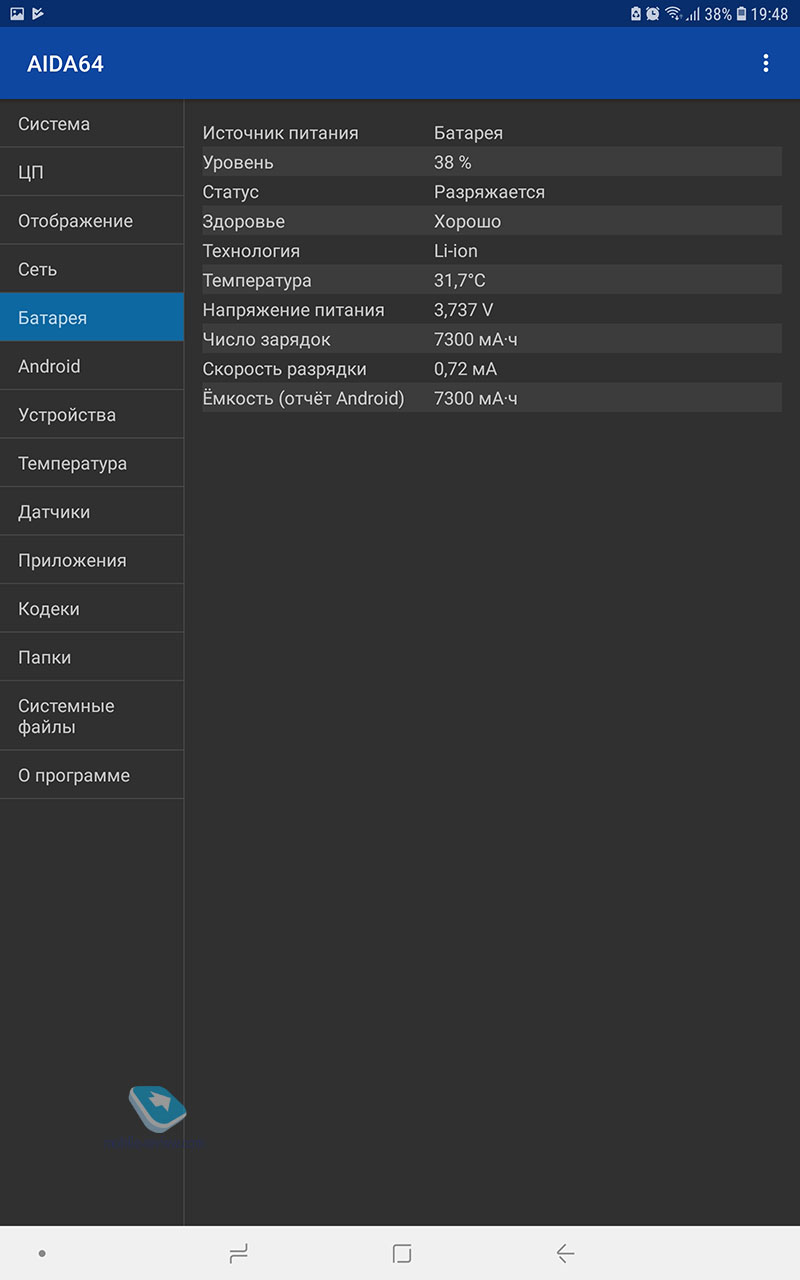Tap the 19:48 clock in status bar
The width and height of the screenshot is (800, 1280).
tap(770, 14)
